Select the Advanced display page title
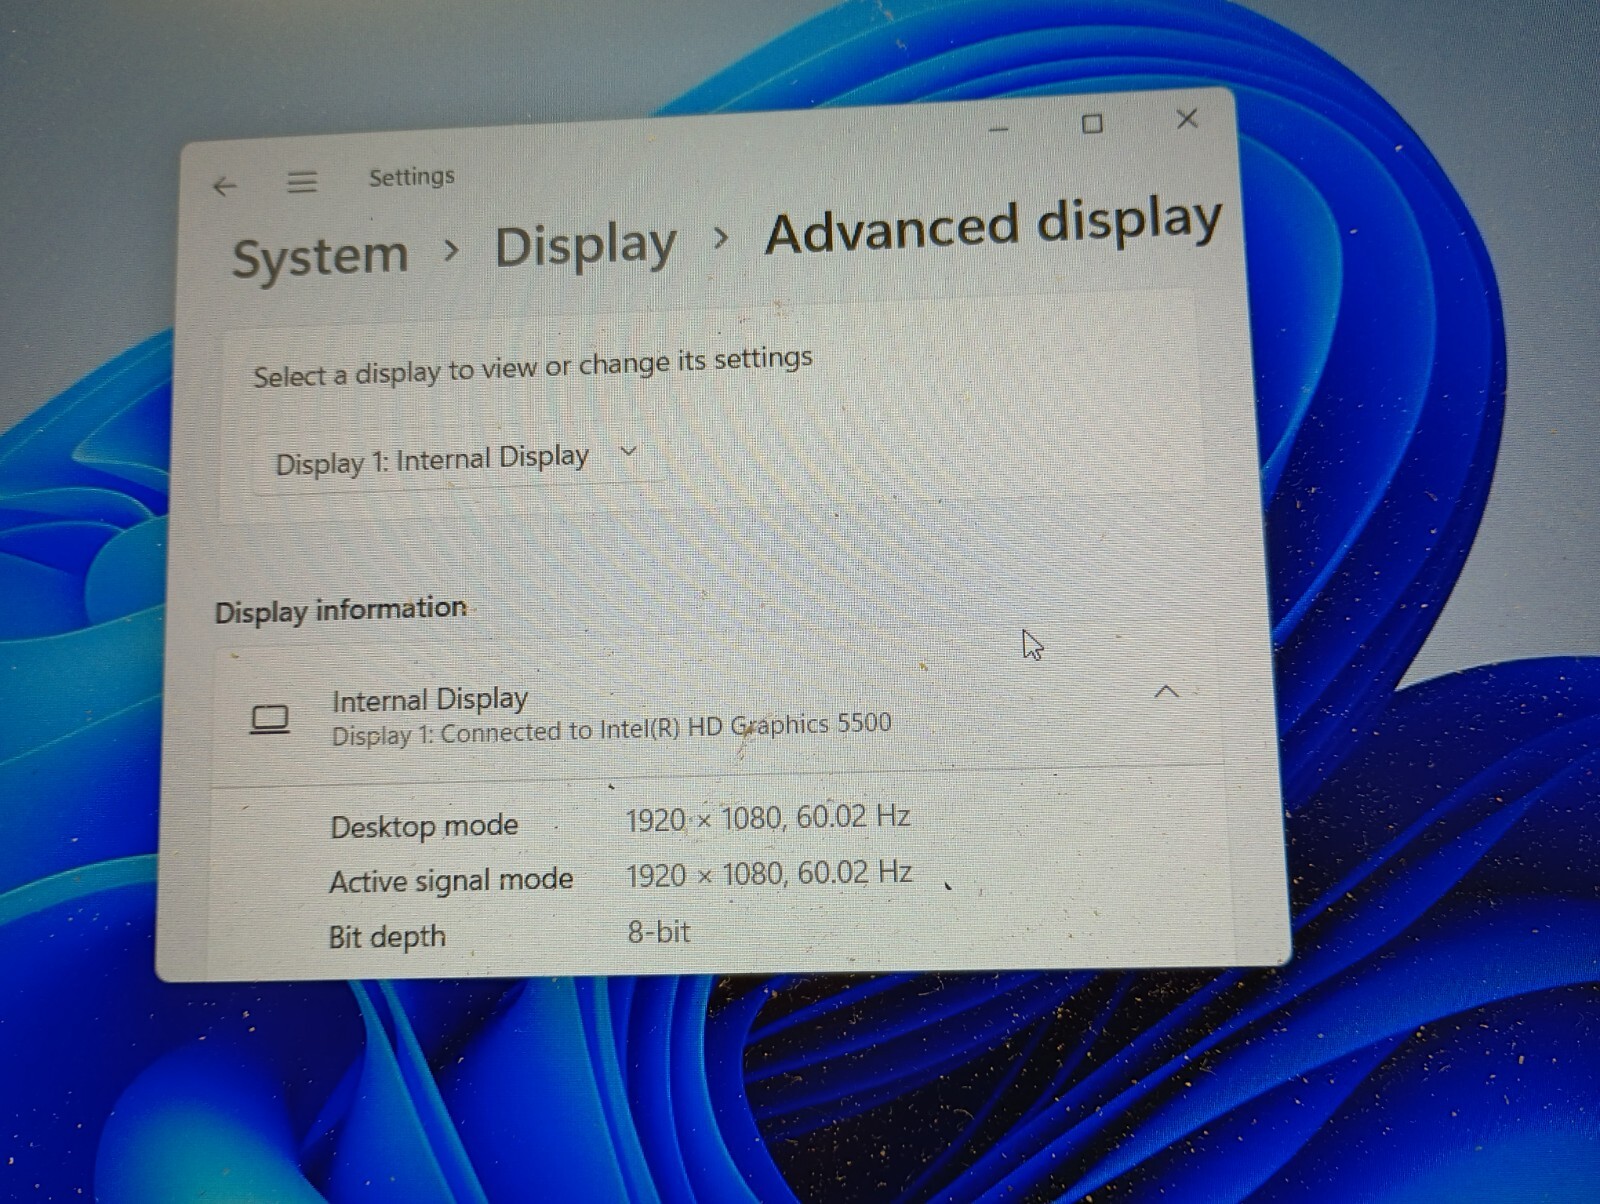The width and height of the screenshot is (1600, 1204). tap(993, 225)
